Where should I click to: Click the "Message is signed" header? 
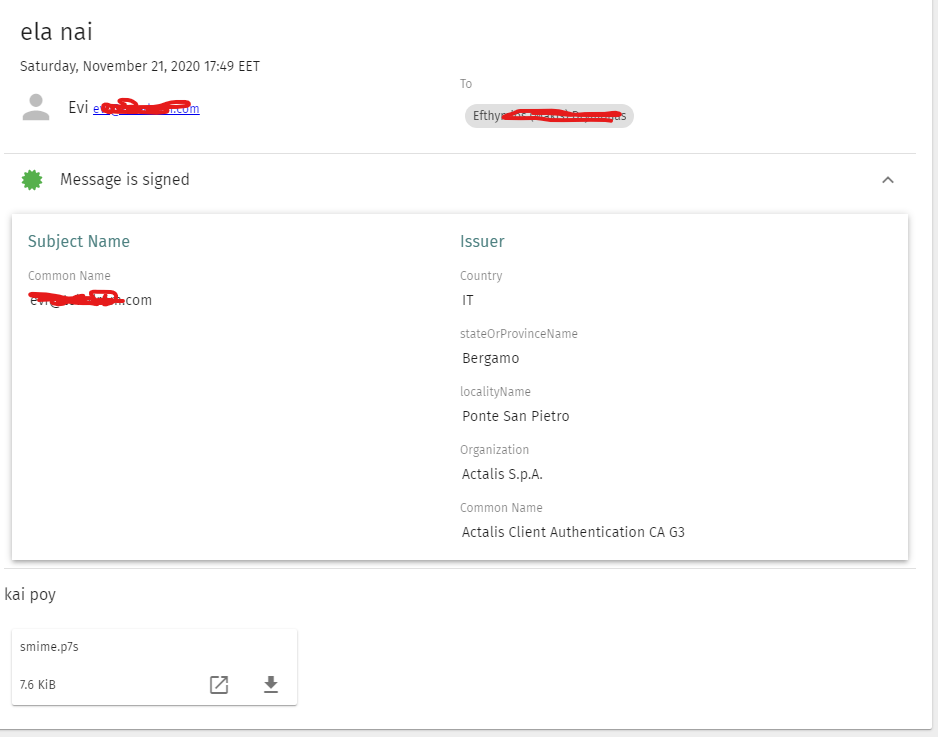point(125,180)
